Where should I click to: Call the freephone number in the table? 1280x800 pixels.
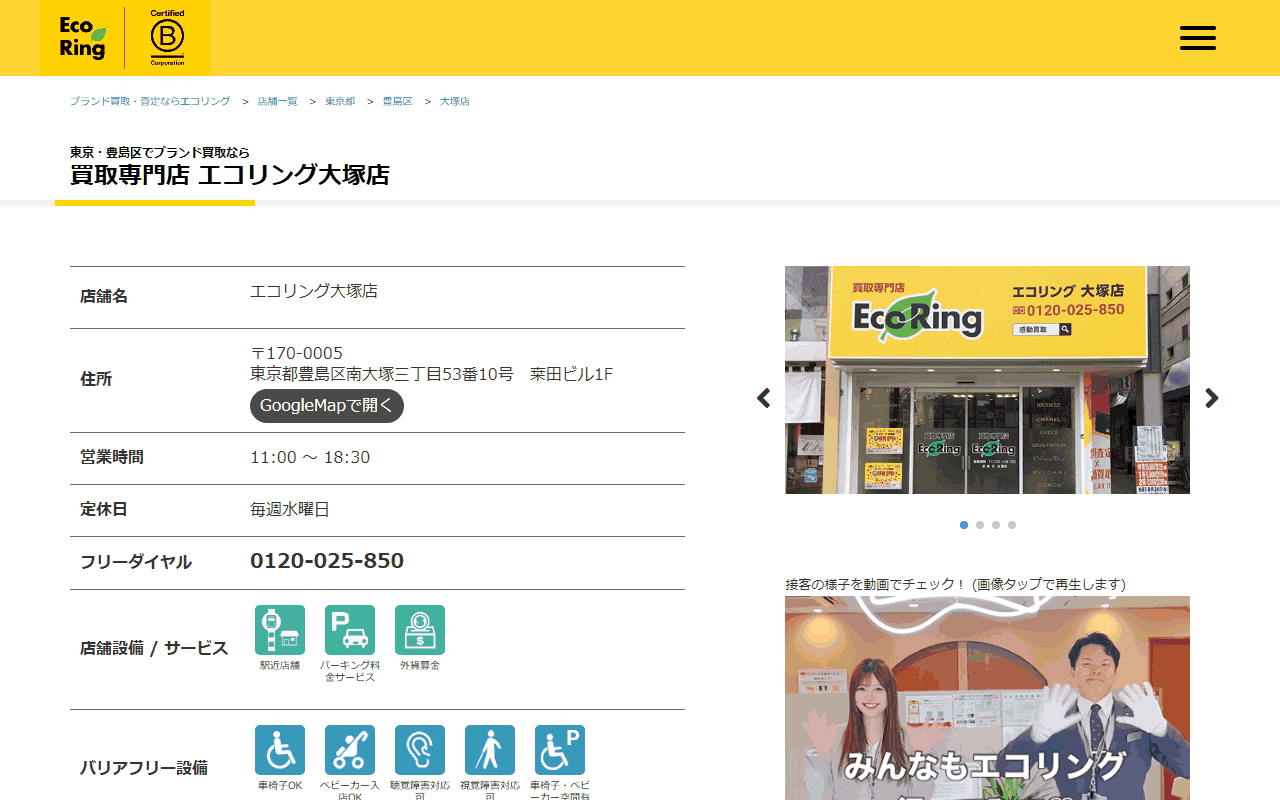[x=327, y=561]
